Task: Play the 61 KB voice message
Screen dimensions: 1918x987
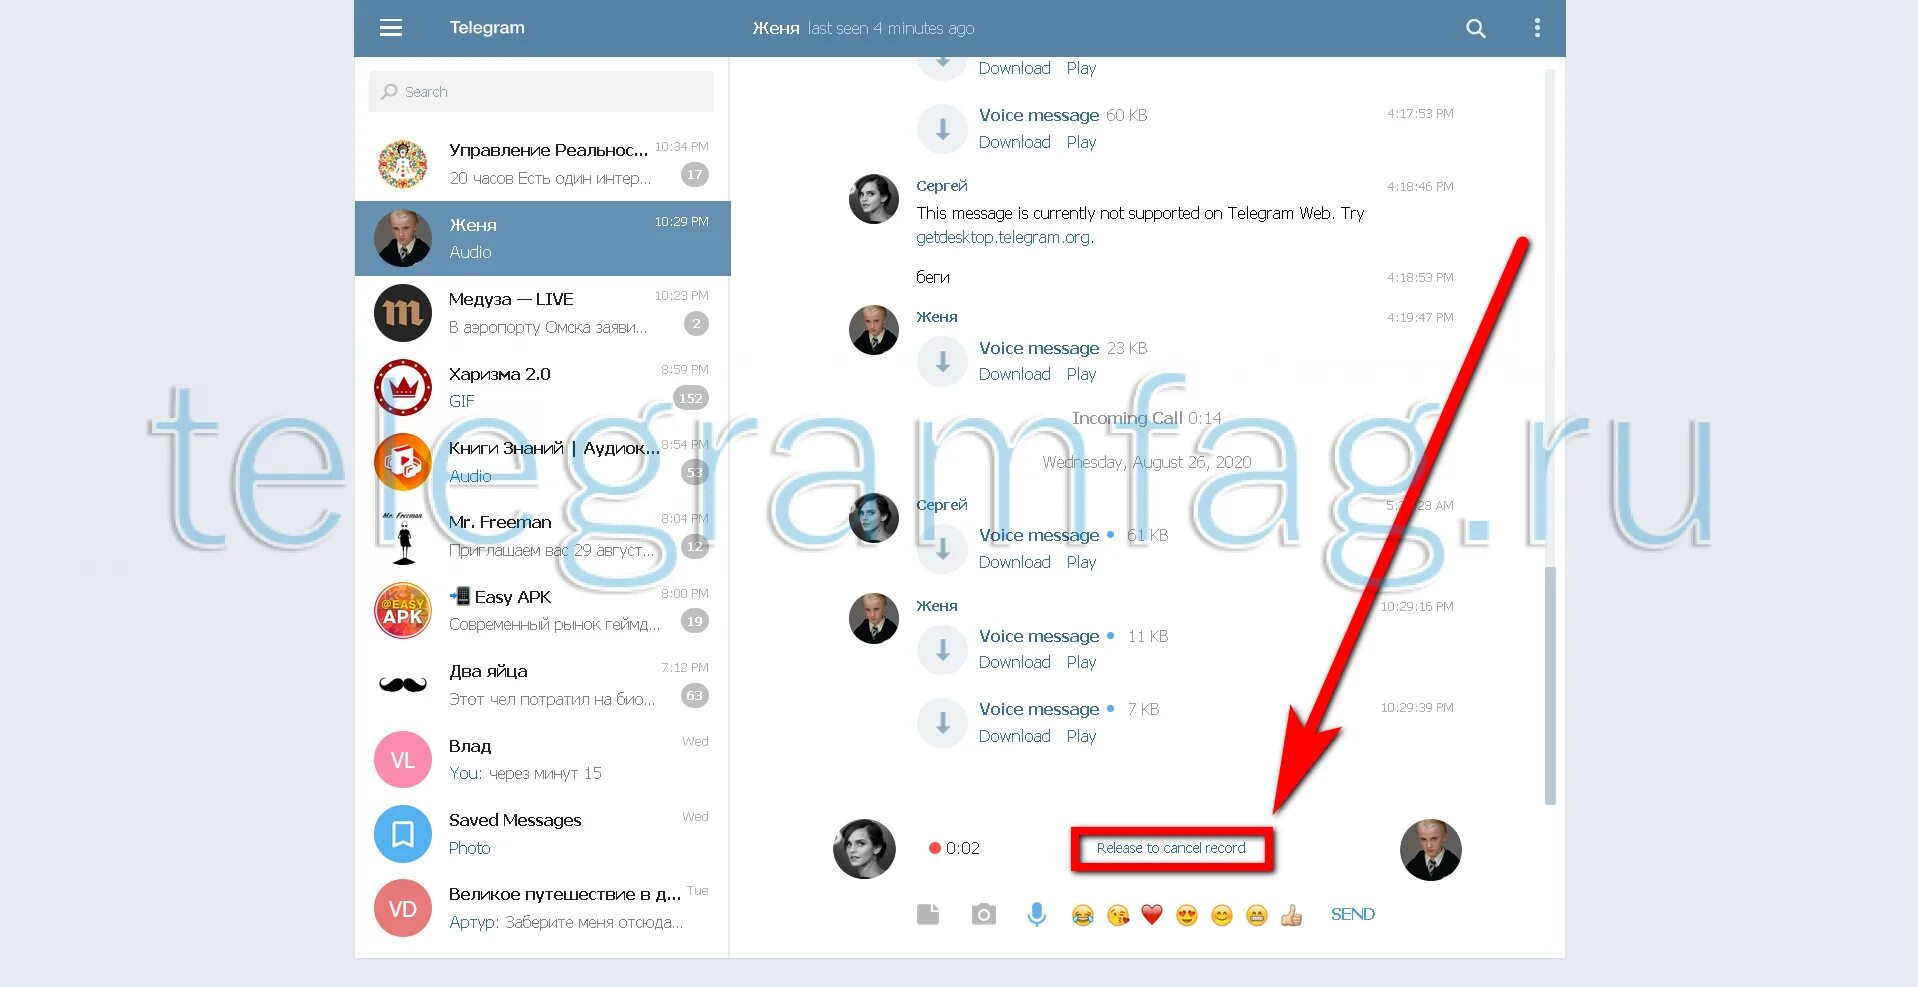Action: (x=1081, y=562)
